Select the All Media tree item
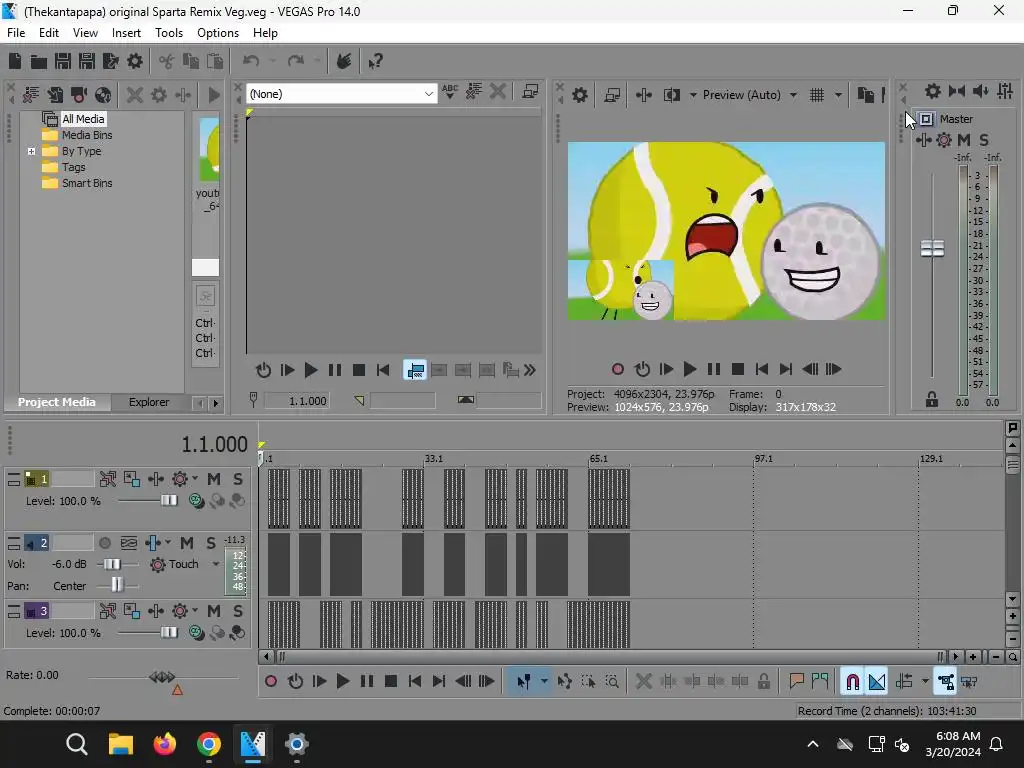 83,119
